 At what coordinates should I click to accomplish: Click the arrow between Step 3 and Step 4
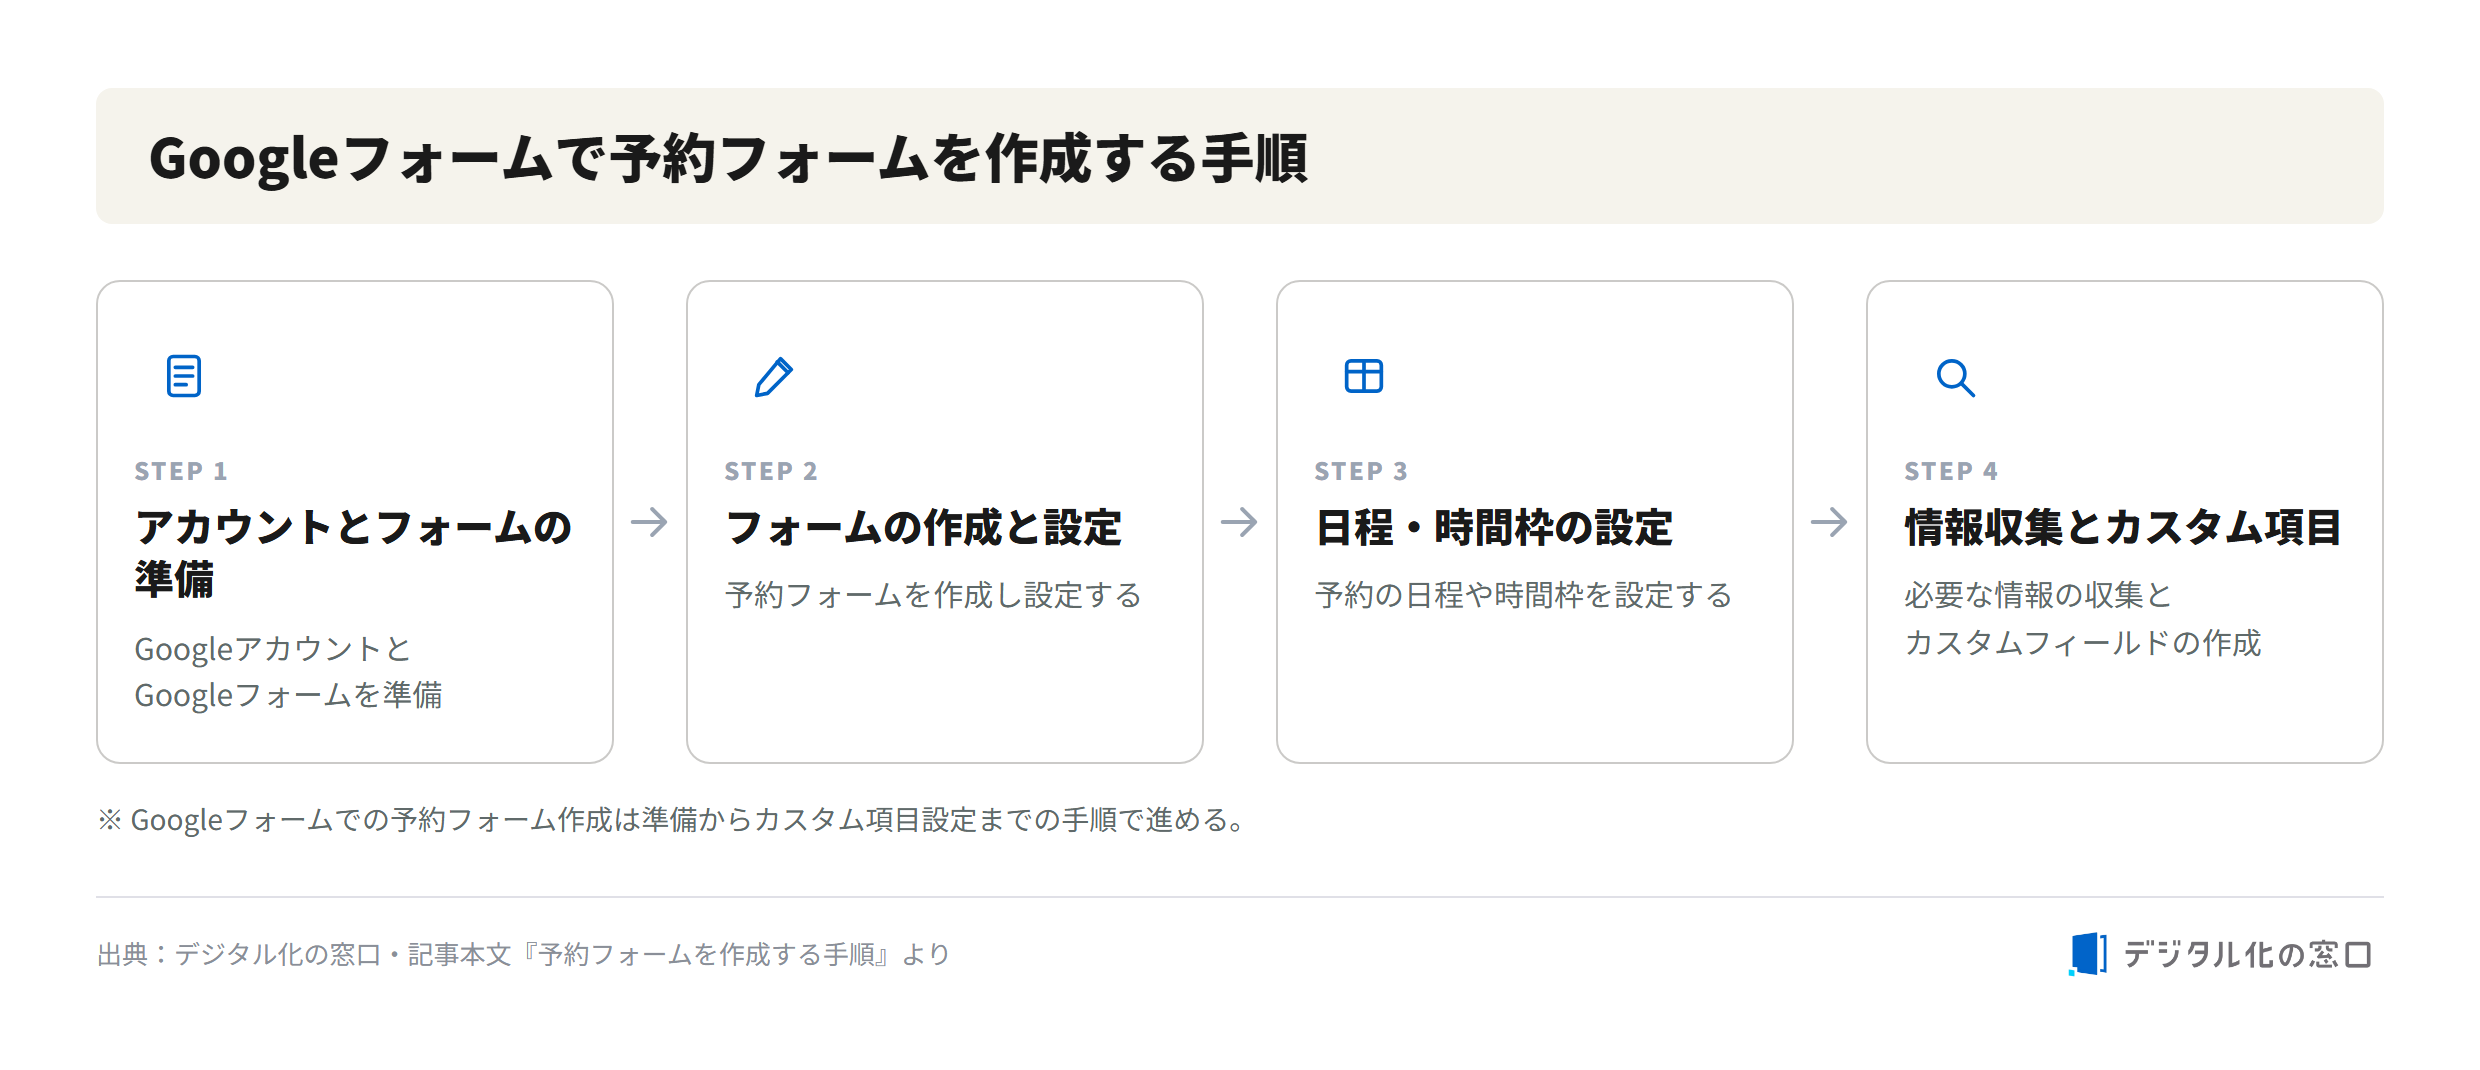1830,522
